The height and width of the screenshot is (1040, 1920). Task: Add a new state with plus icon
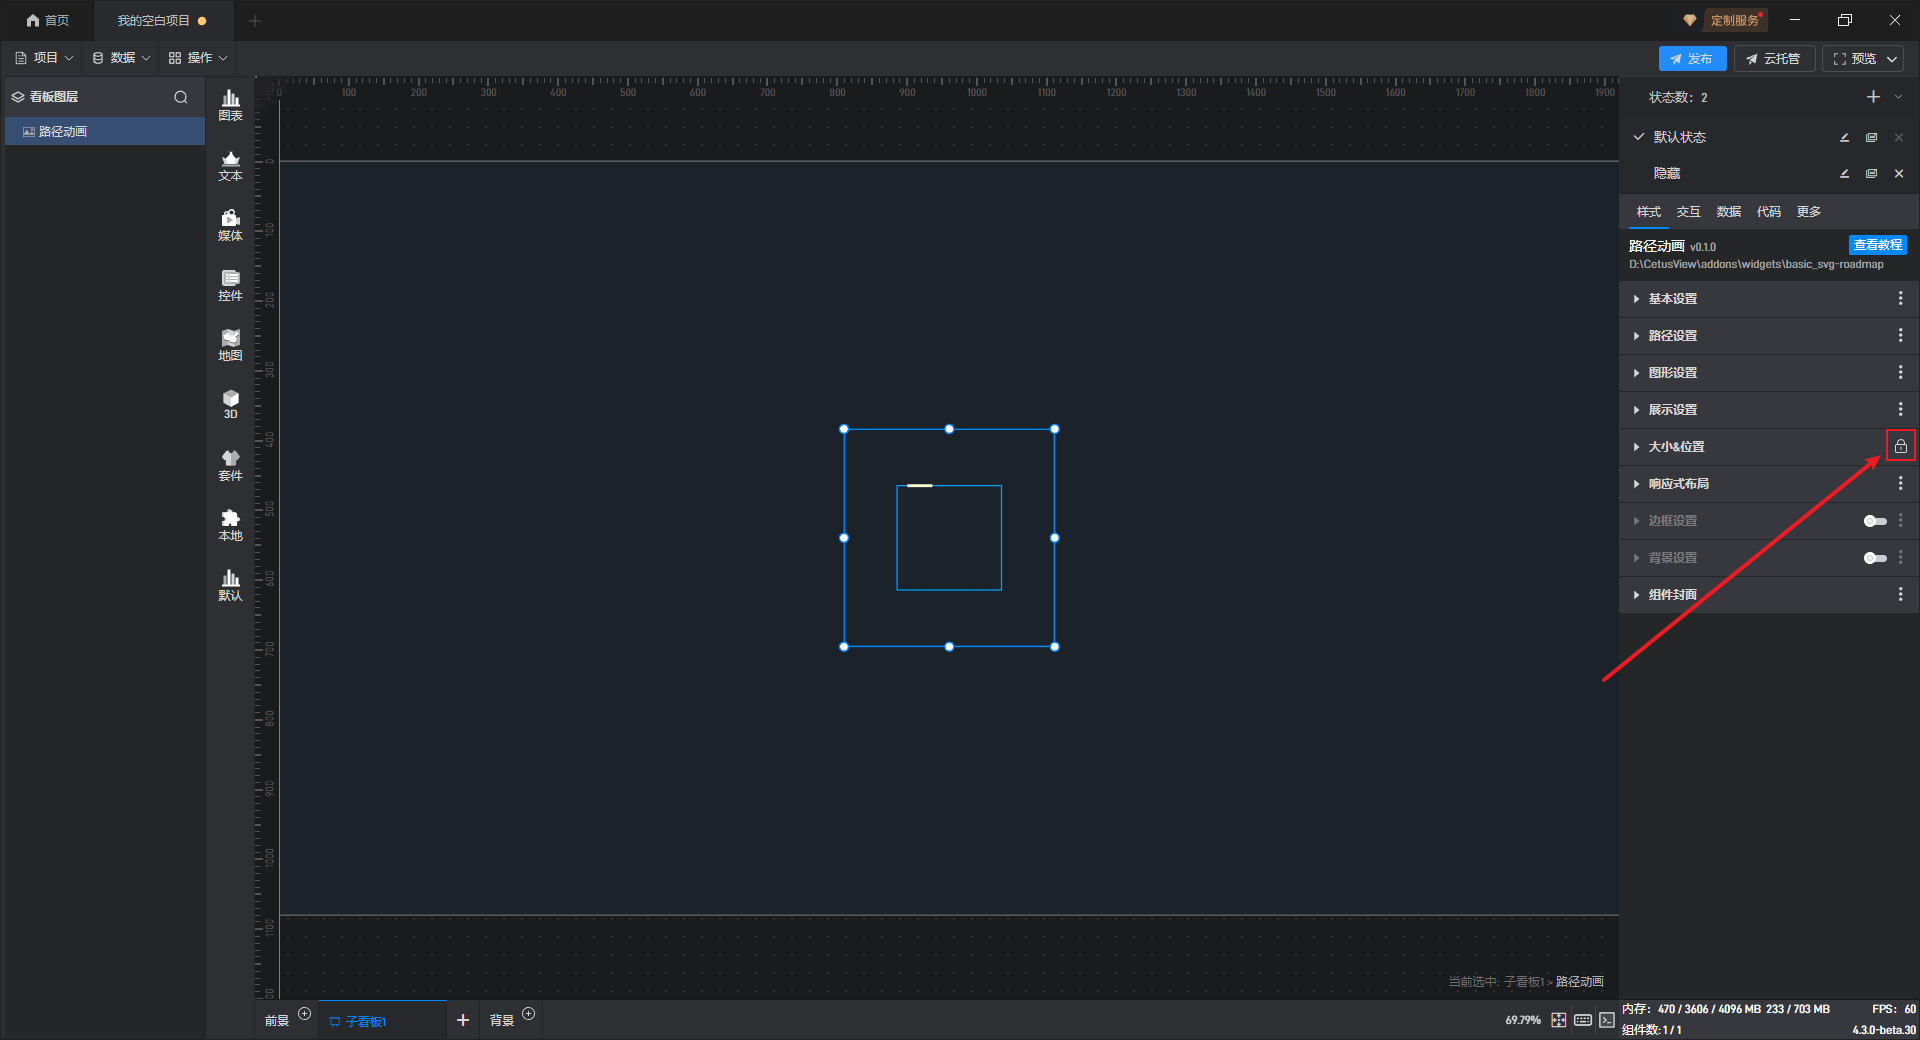click(x=1873, y=97)
